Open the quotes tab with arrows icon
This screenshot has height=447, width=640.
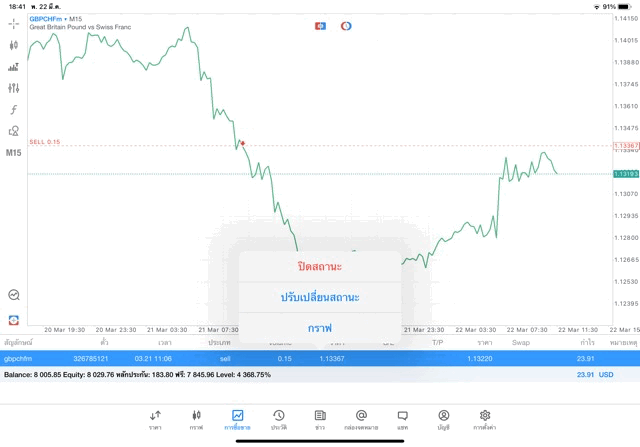(155, 420)
